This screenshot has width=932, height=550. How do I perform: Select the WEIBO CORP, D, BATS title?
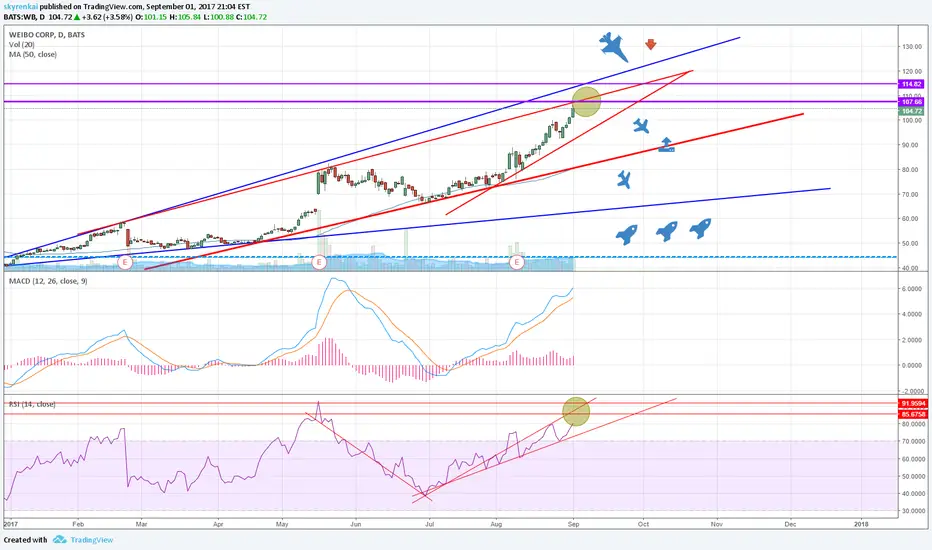point(47,35)
